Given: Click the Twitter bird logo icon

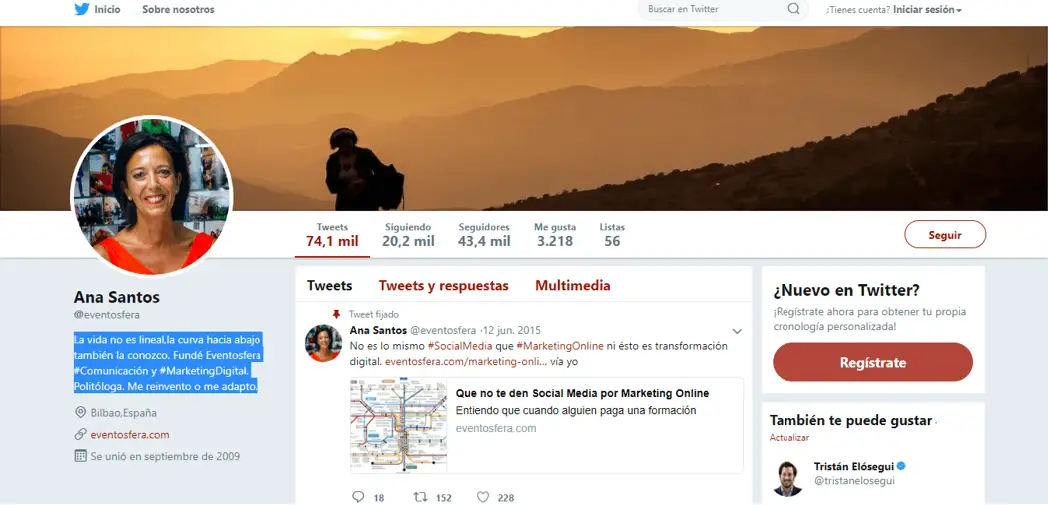Looking at the screenshot, I should tap(82, 9).
